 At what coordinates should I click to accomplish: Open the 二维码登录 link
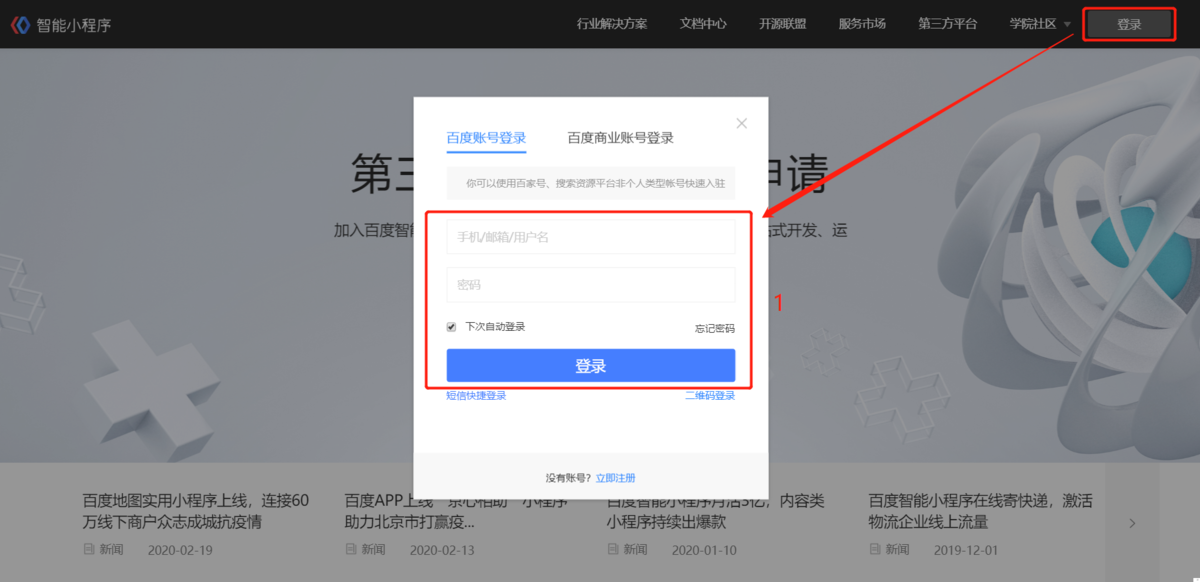(x=710, y=396)
